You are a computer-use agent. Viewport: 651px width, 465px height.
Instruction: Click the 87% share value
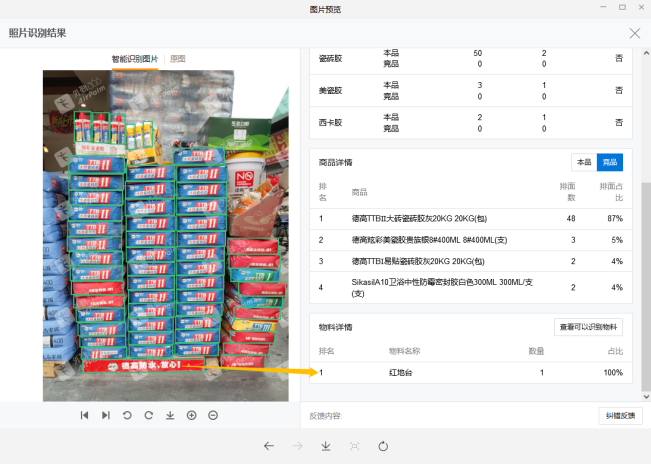point(615,219)
